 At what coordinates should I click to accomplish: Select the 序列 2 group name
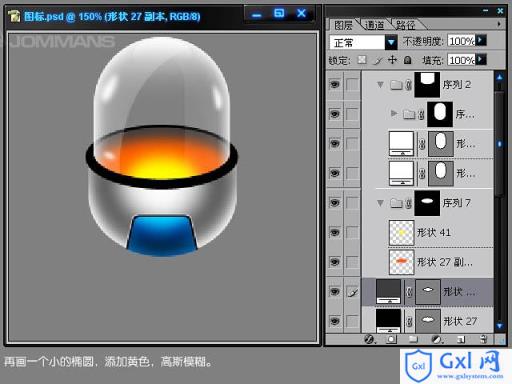coord(457,85)
